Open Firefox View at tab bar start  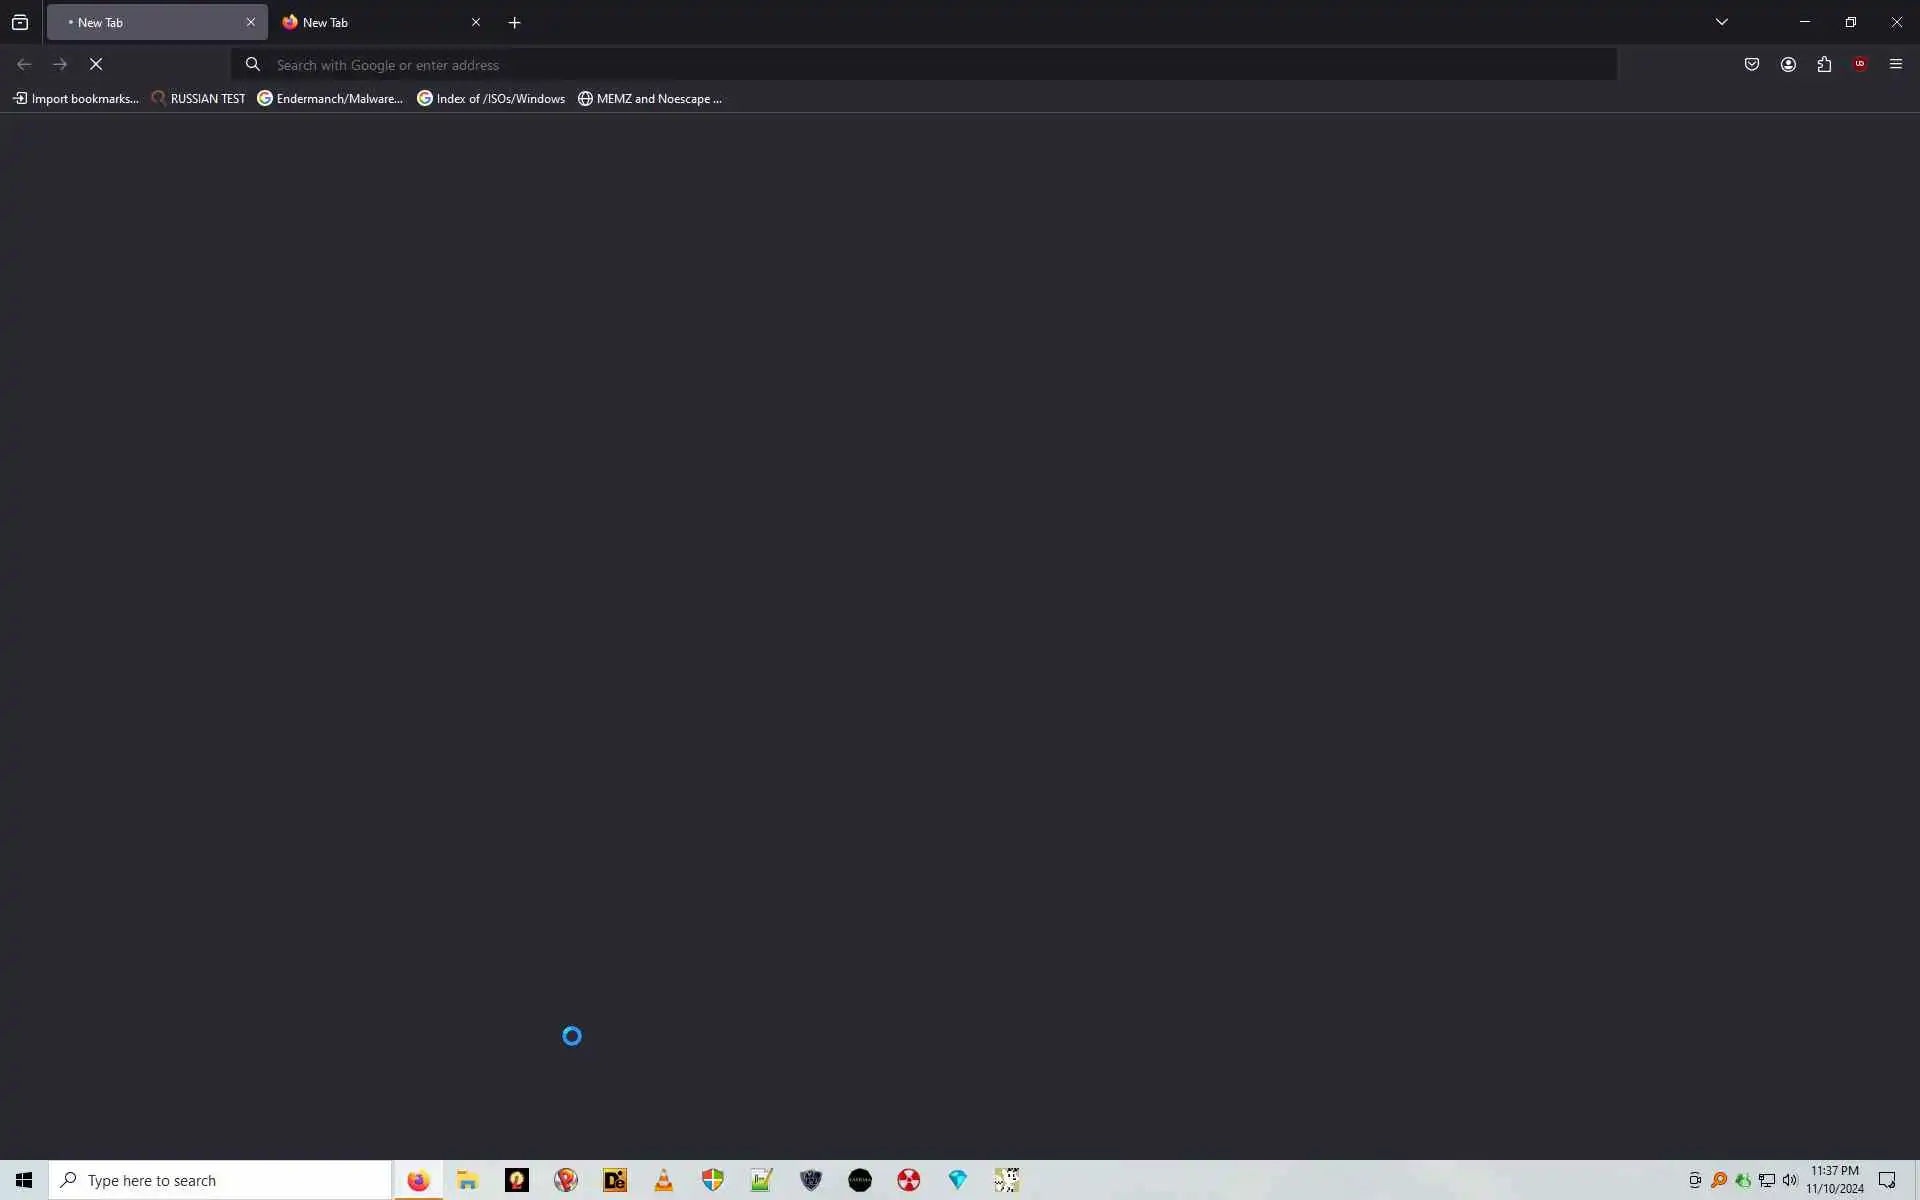tap(20, 22)
